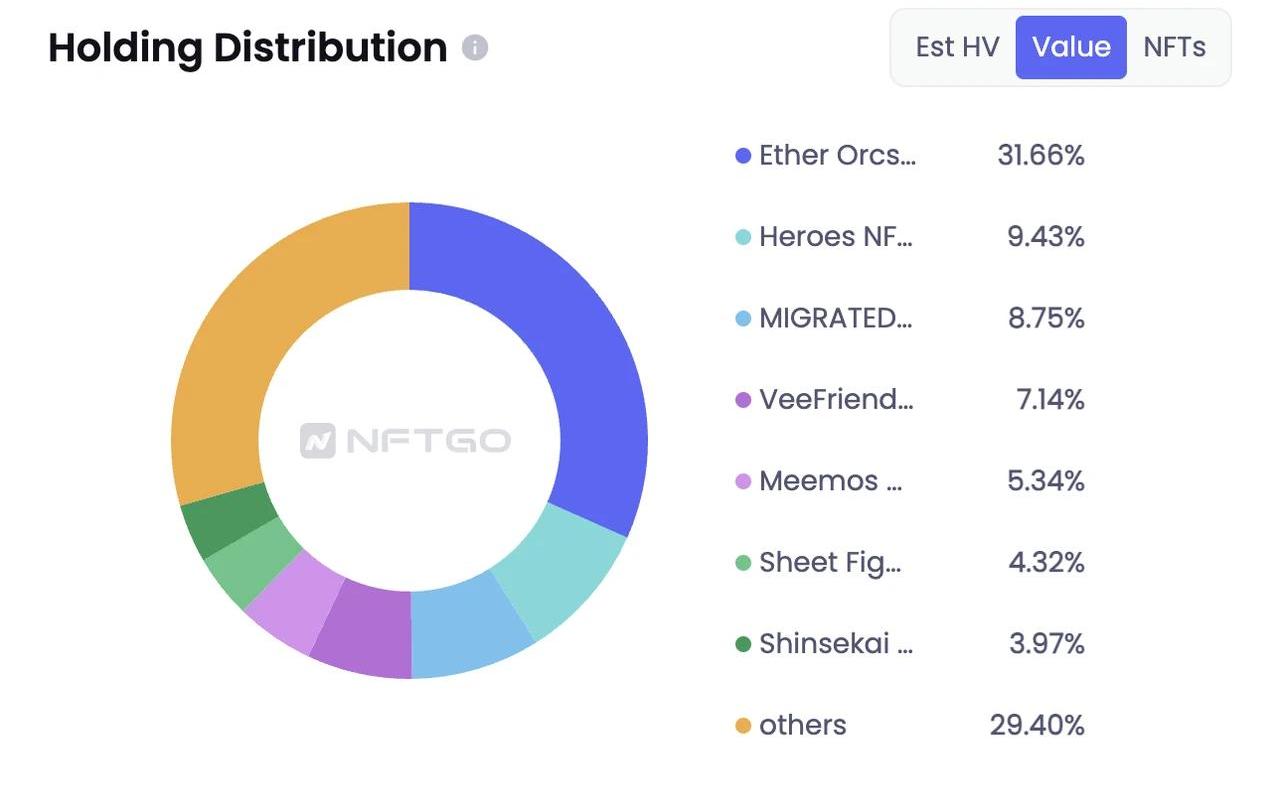The image size is (1280, 788).
Task: Click the Heroes NF legend dot
Action: pyautogui.click(x=743, y=237)
